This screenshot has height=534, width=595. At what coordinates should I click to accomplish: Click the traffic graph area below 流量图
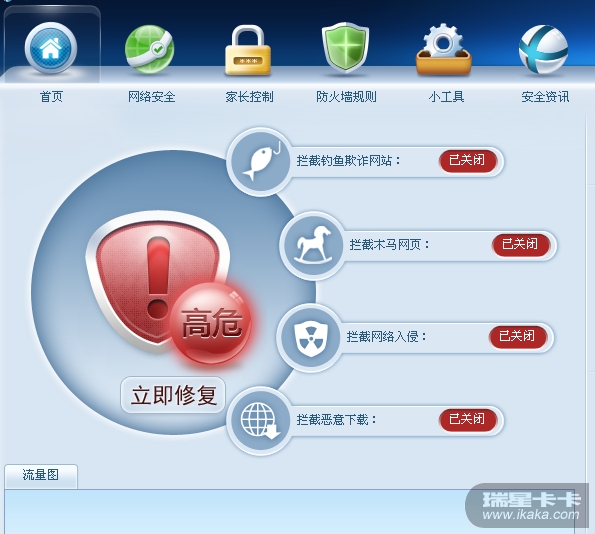[235, 511]
